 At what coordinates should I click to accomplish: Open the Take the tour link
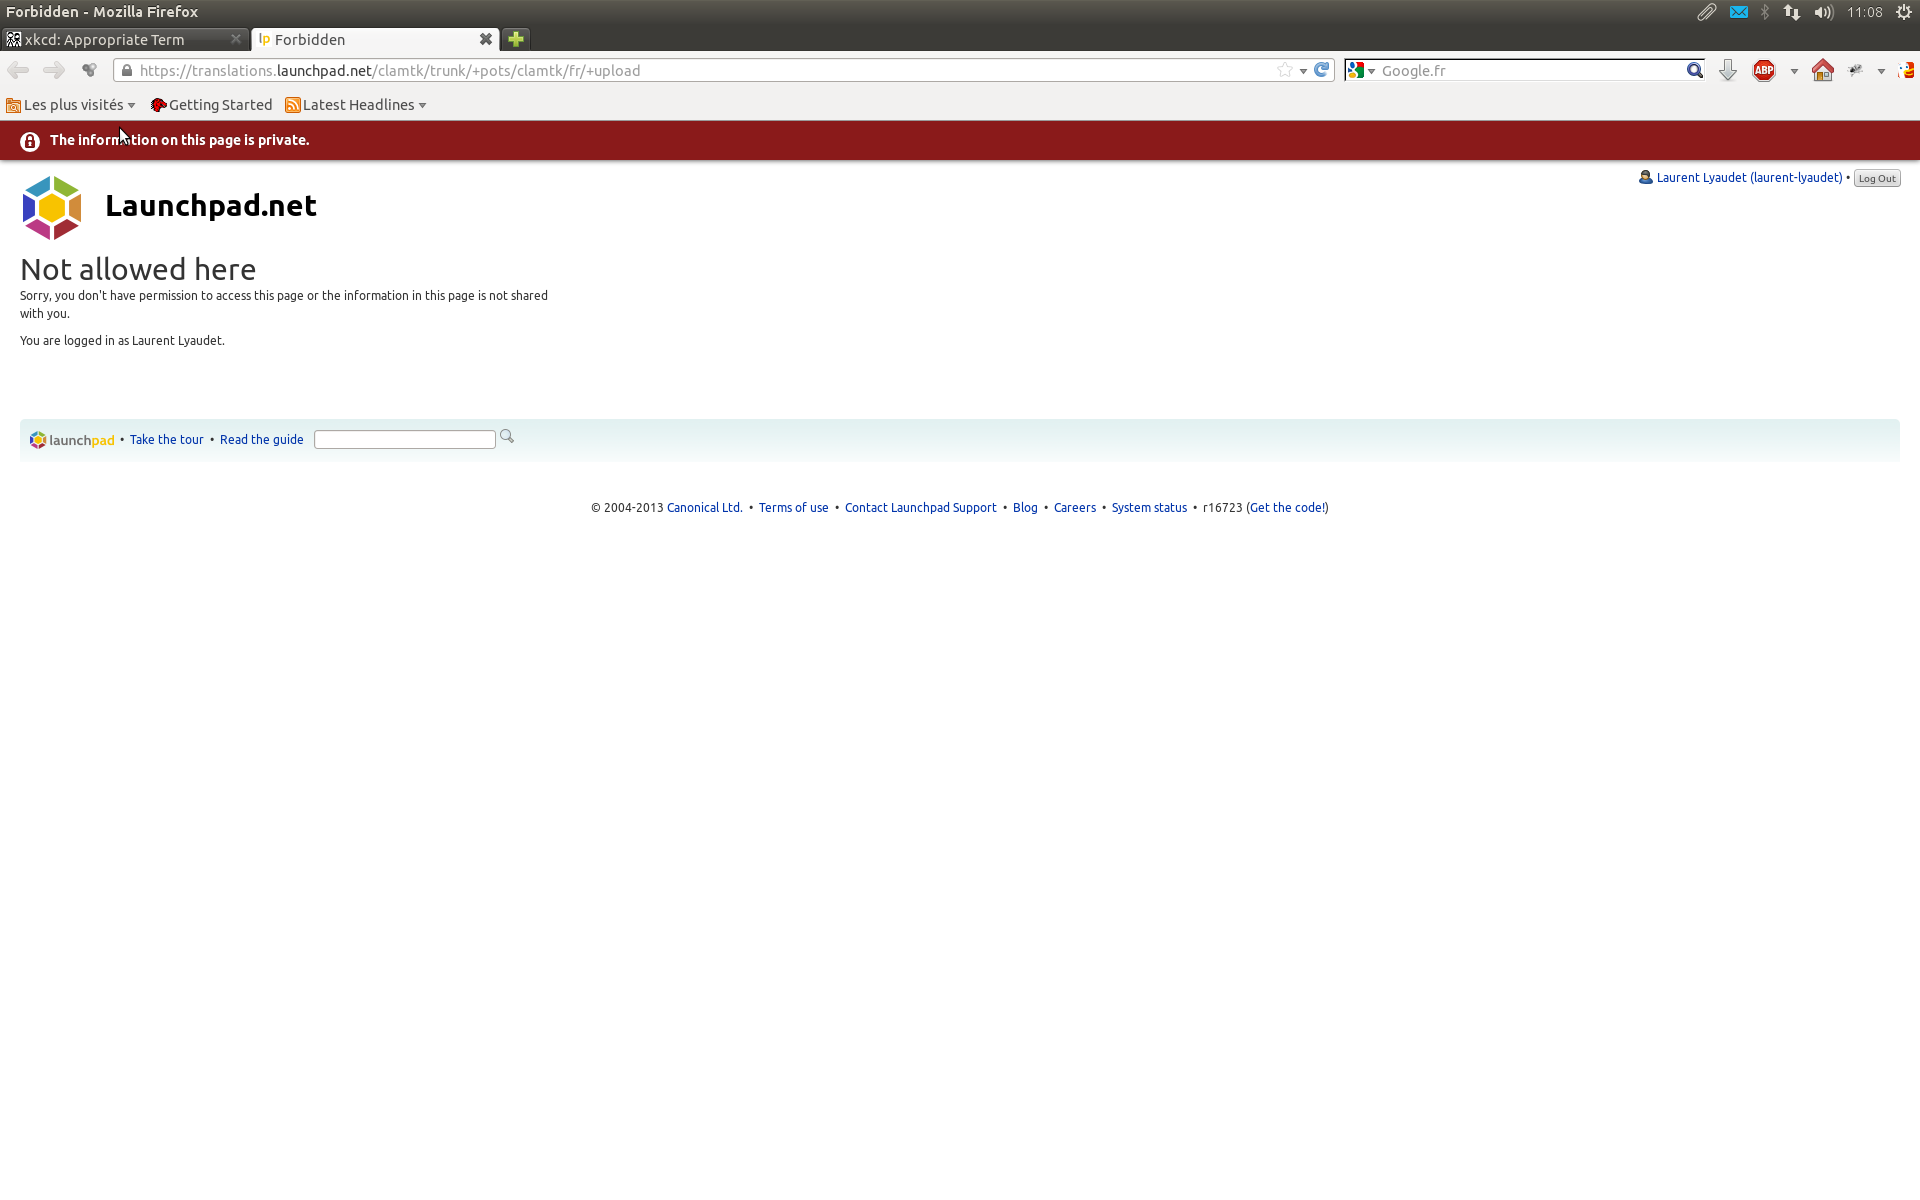(x=166, y=440)
